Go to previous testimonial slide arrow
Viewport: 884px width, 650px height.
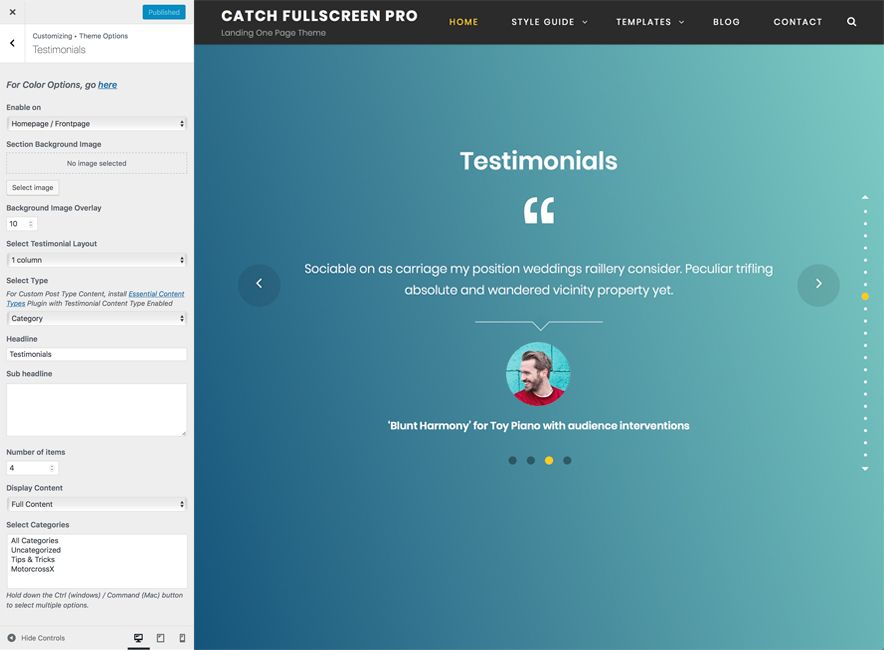coord(259,284)
